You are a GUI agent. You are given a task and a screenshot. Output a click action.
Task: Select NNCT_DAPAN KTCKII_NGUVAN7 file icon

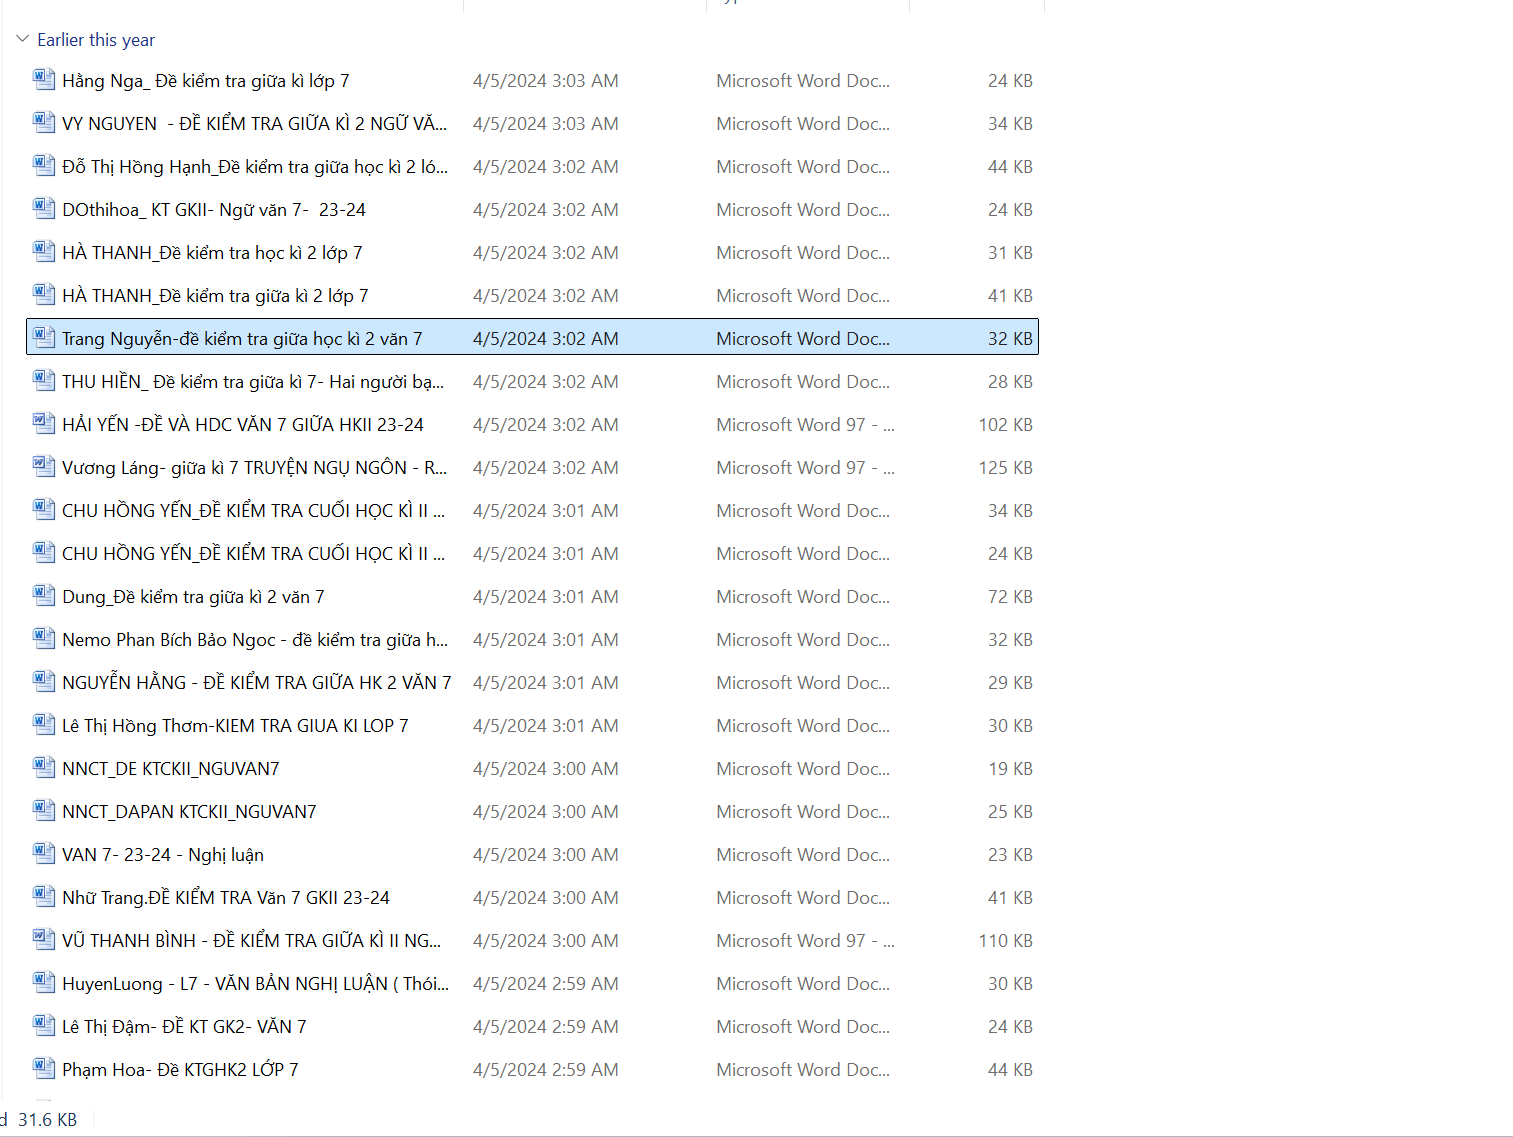click(x=44, y=811)
